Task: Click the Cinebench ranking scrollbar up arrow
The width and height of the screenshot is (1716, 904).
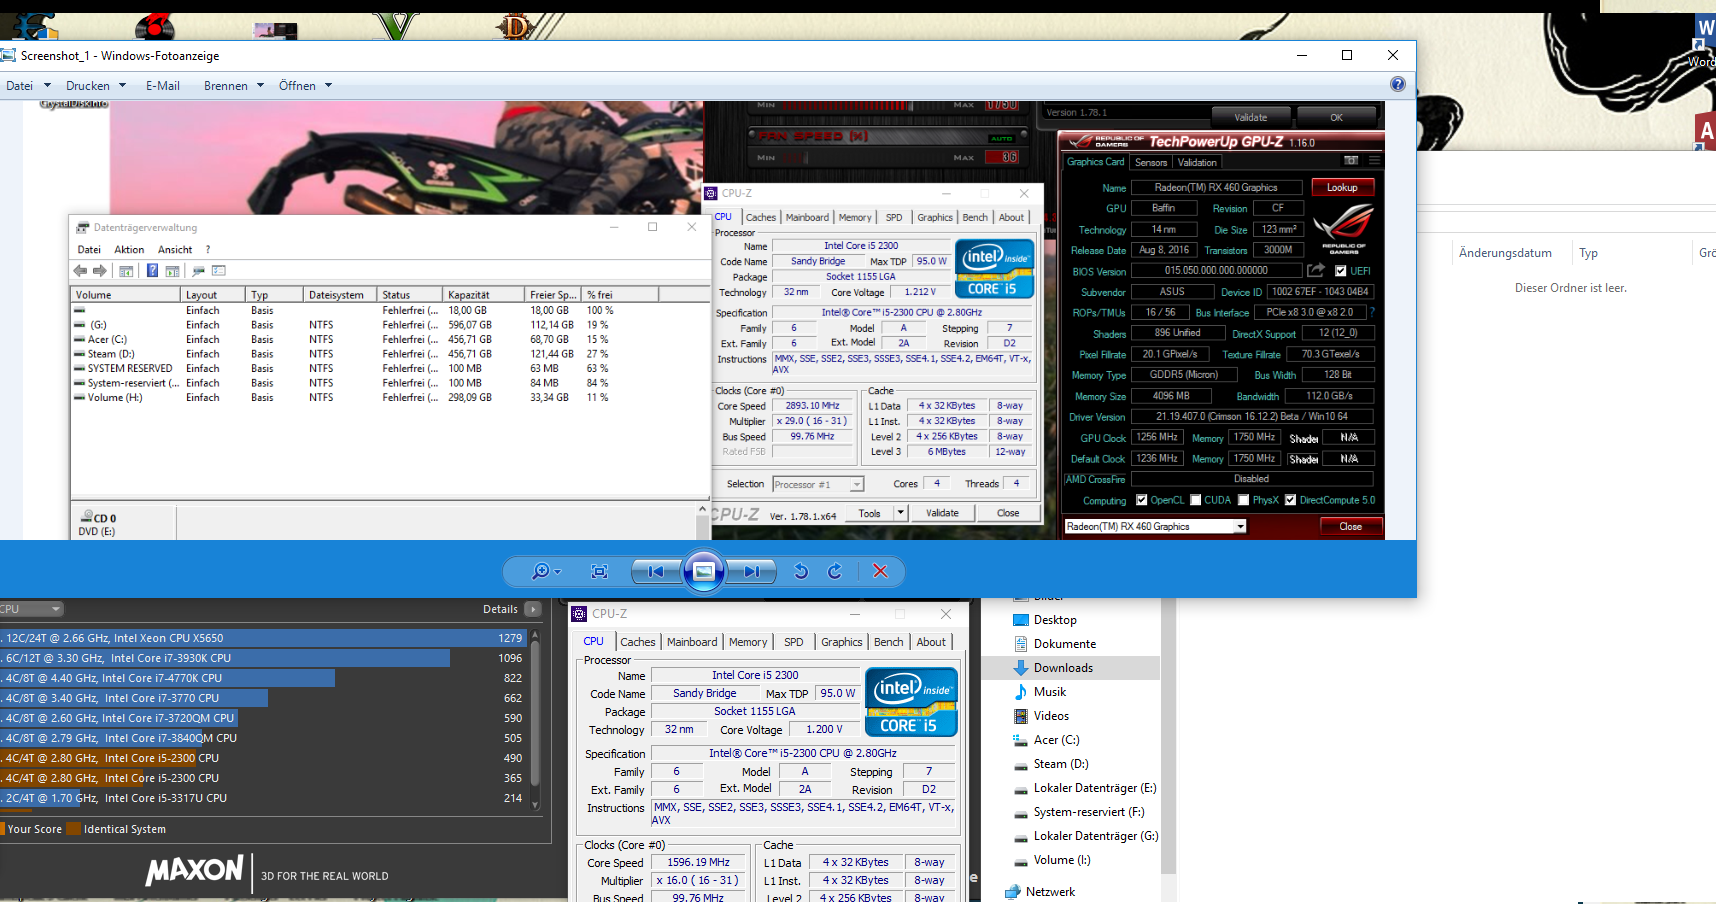Action: pyautogui.click(x=535, y=634)
